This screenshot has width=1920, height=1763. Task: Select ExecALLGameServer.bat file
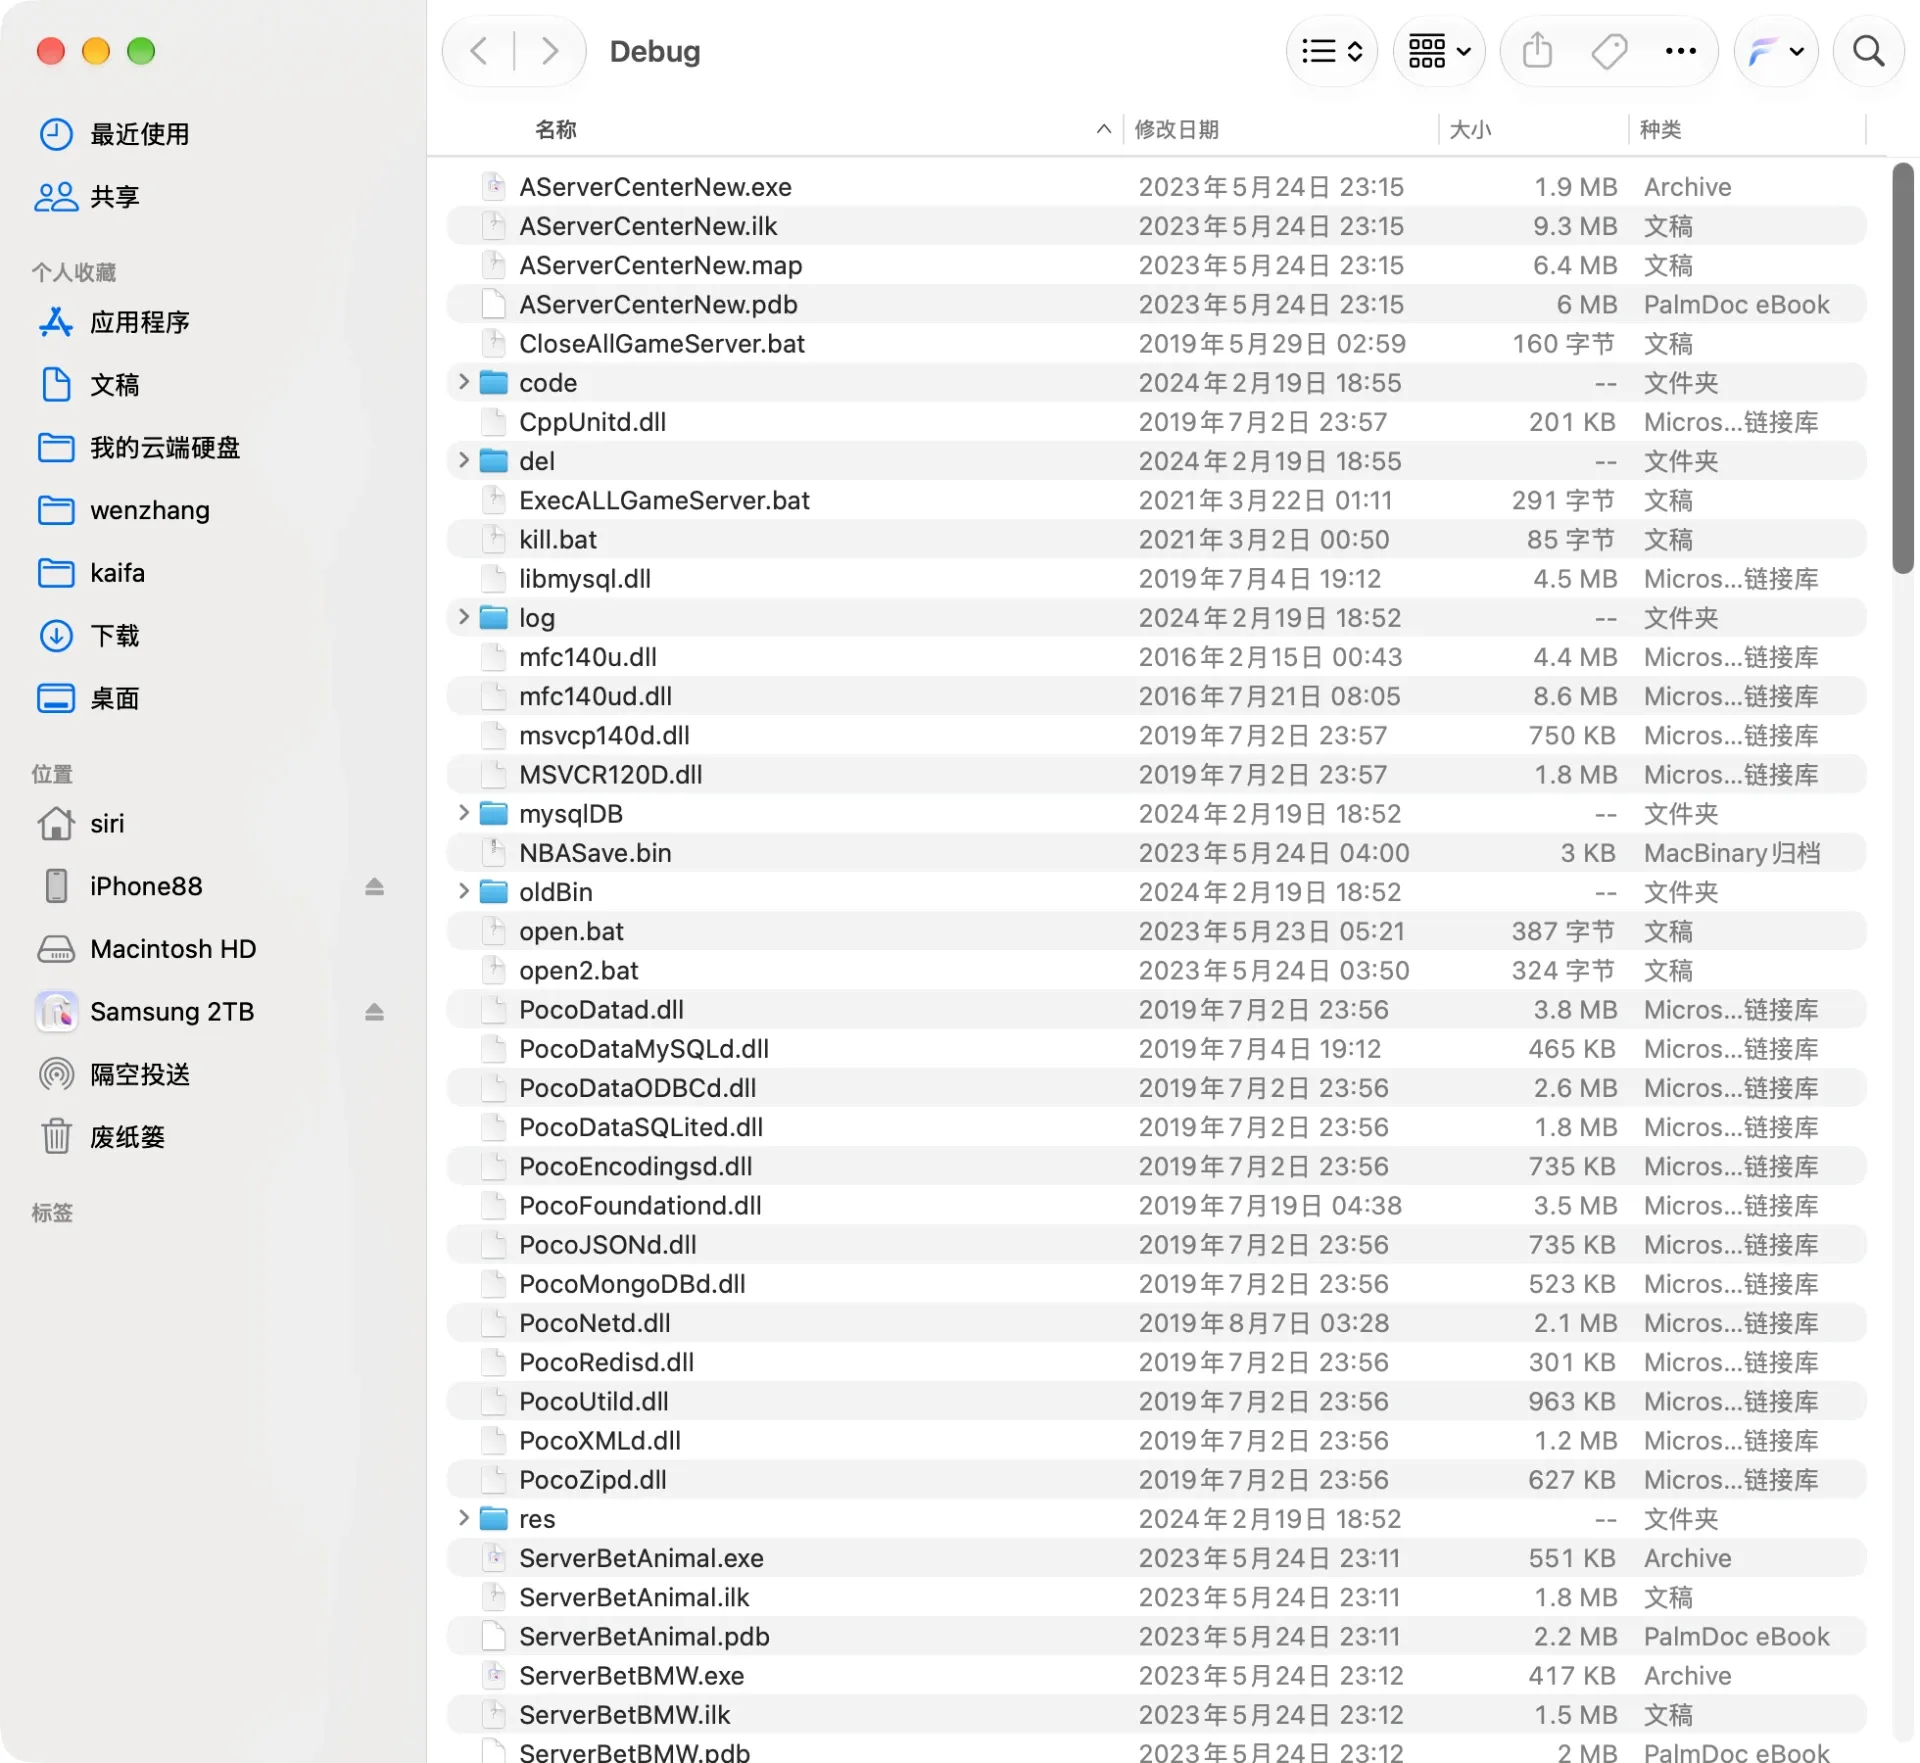(1156, 500)
